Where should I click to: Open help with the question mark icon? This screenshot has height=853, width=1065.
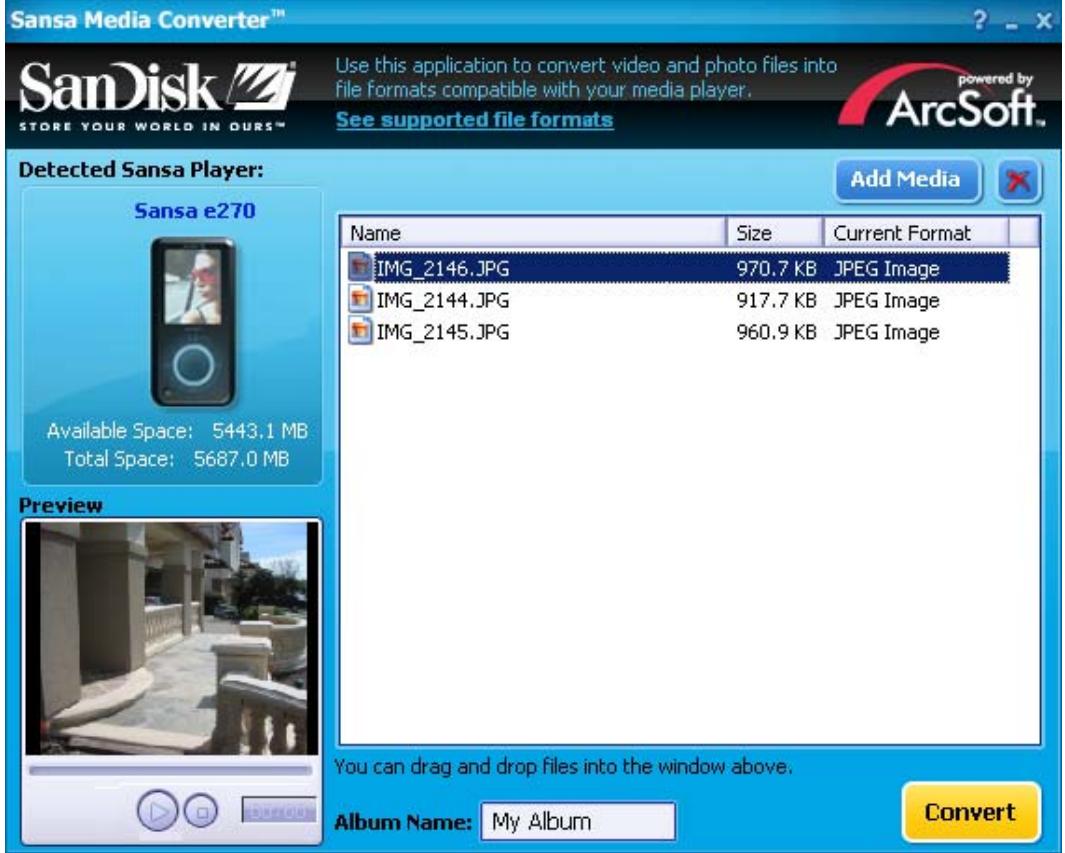(x=979, y=20)
